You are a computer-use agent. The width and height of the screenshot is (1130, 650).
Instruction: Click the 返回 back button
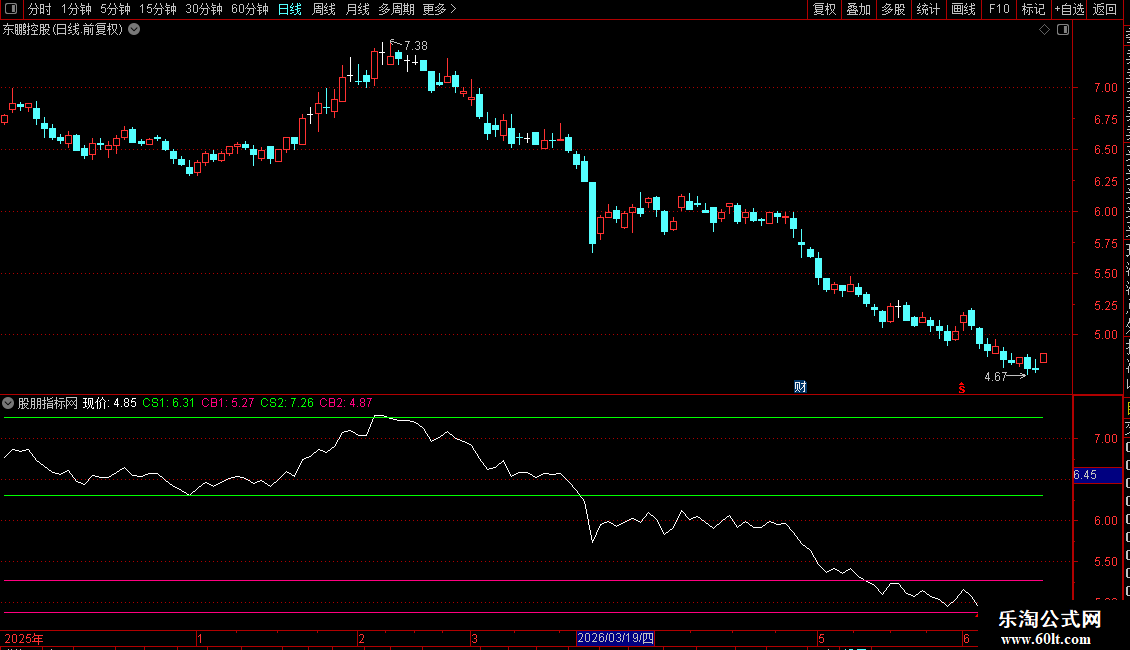click(x=1104, y=9)
